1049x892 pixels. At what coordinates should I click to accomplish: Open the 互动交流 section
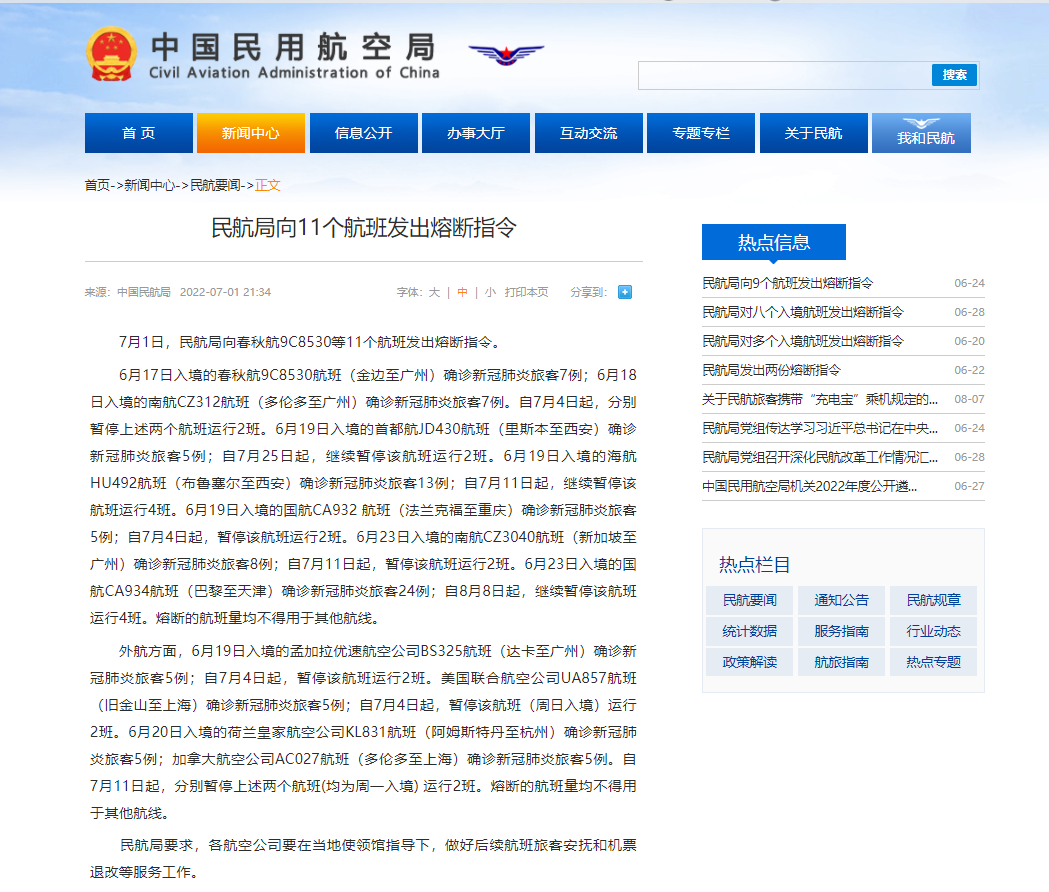click(x=588, y=132)
